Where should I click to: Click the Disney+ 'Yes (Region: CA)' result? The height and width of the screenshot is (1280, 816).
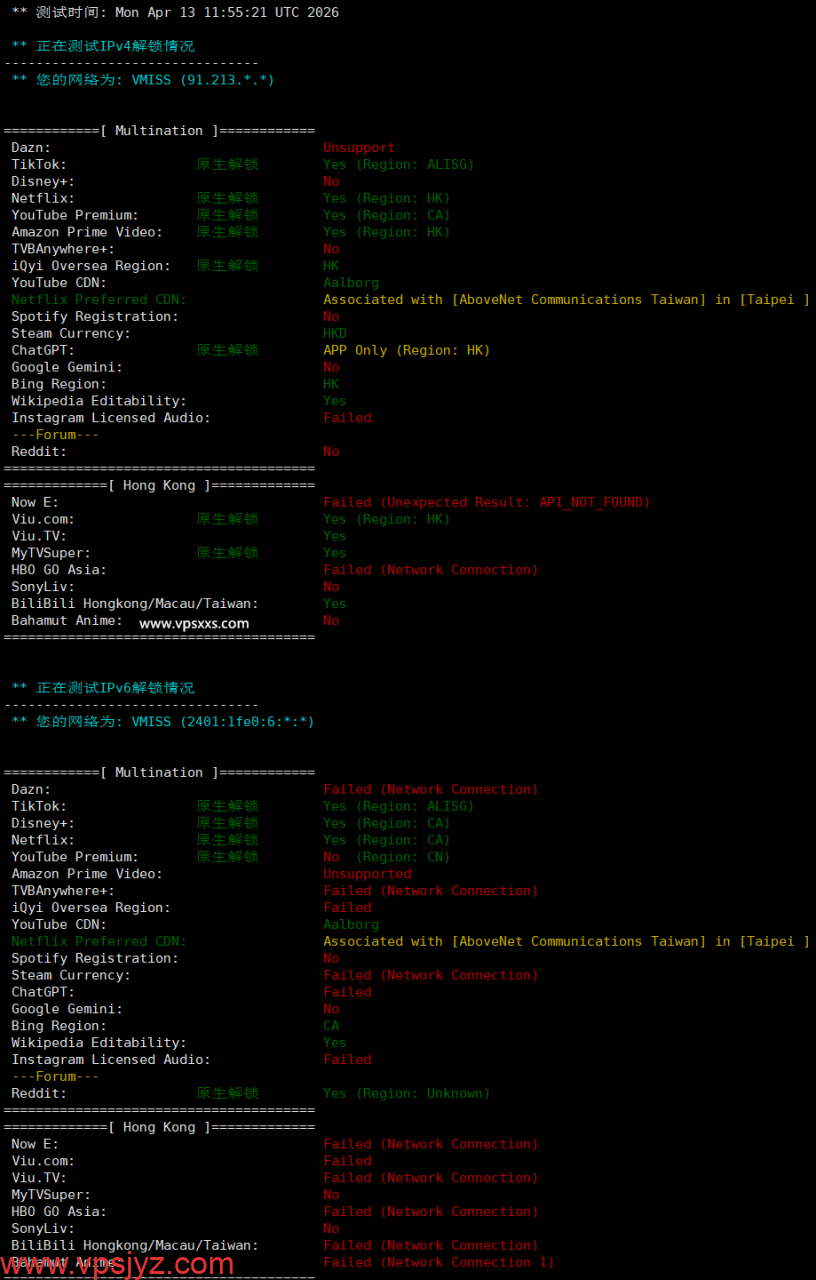386,823
